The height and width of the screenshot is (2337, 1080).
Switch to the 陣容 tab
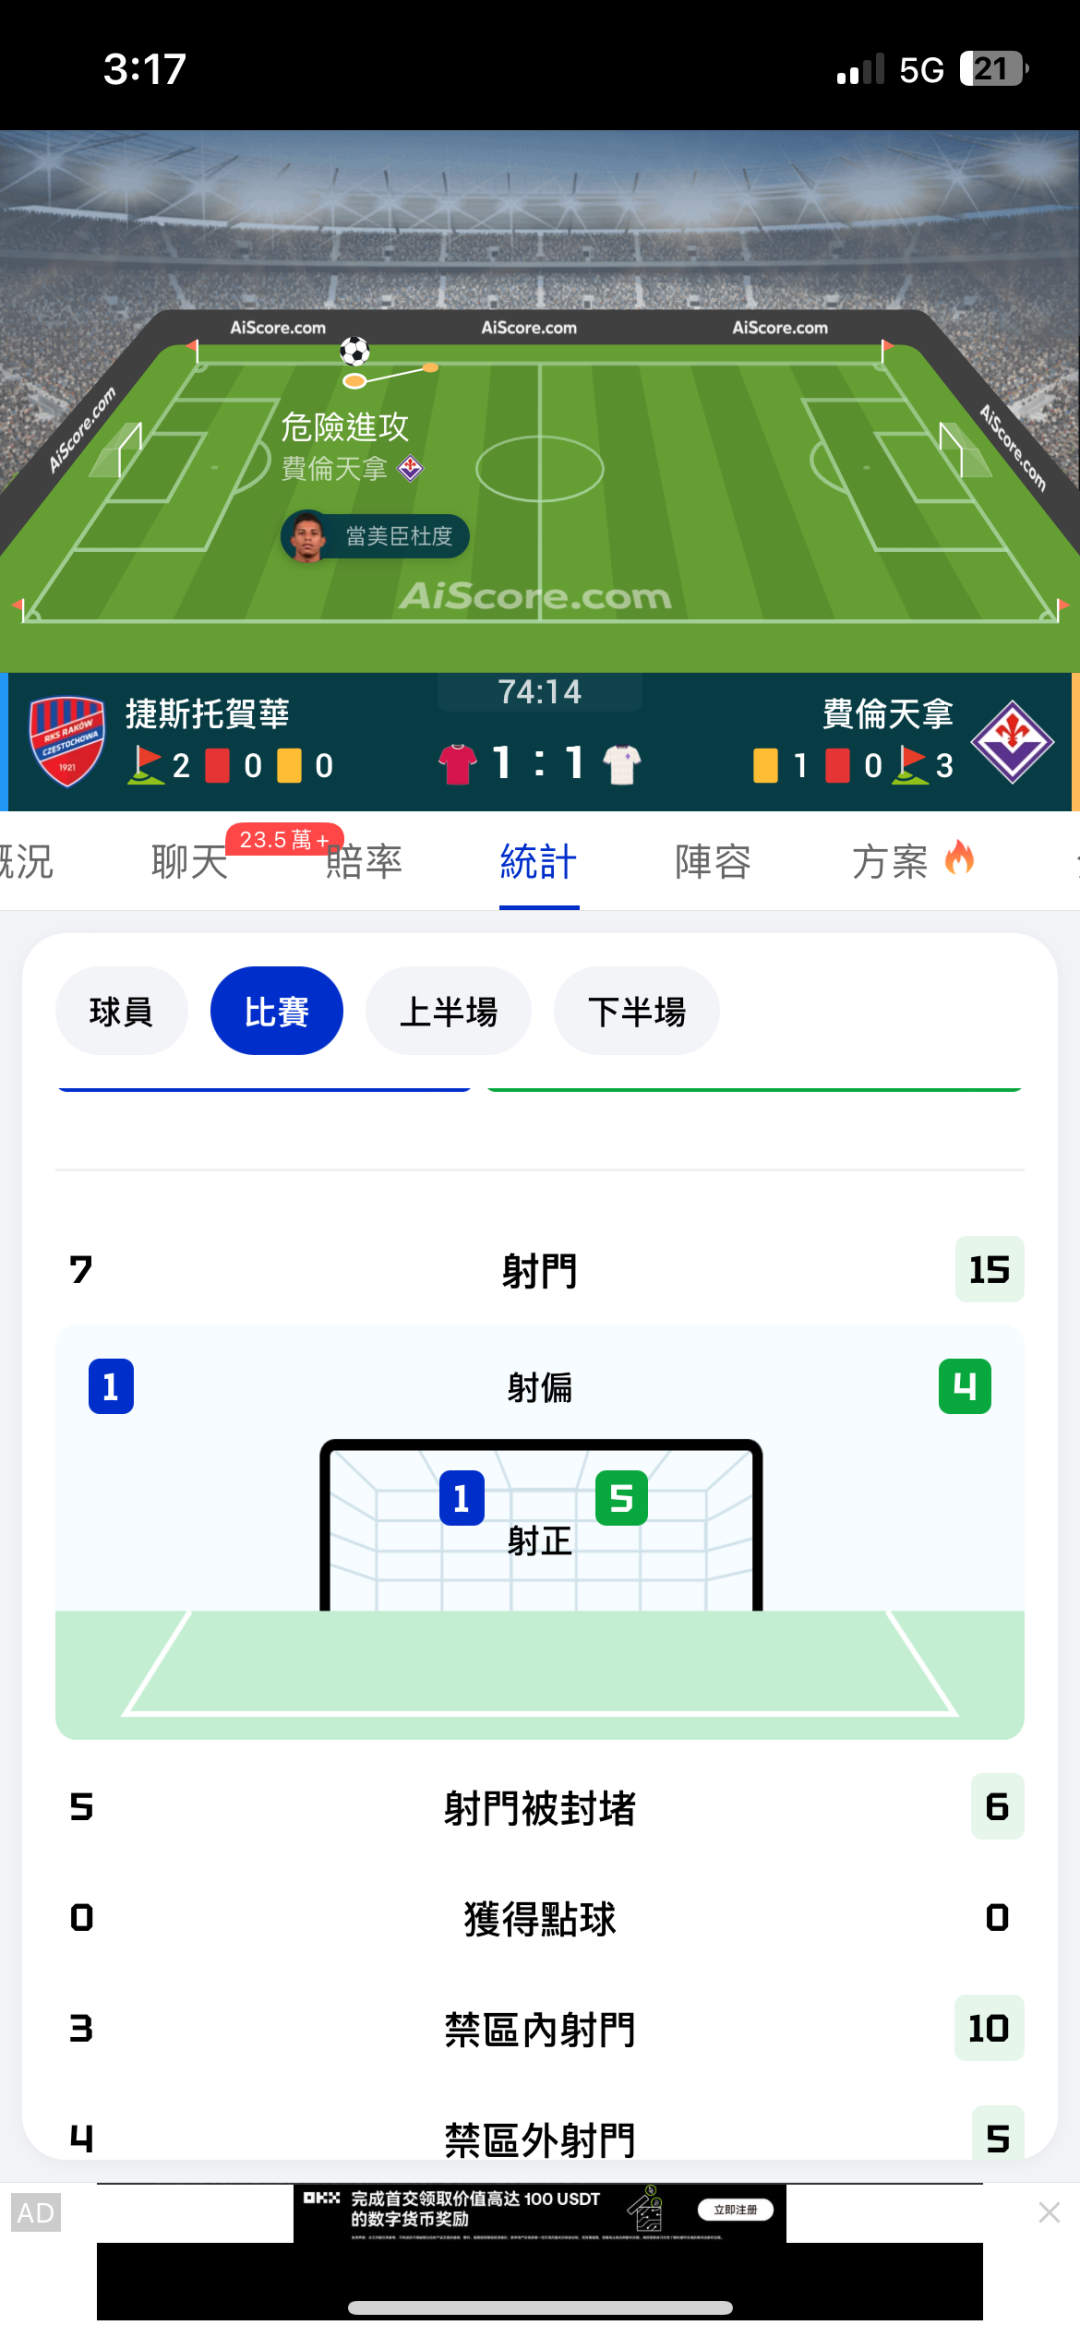[713, 861]
